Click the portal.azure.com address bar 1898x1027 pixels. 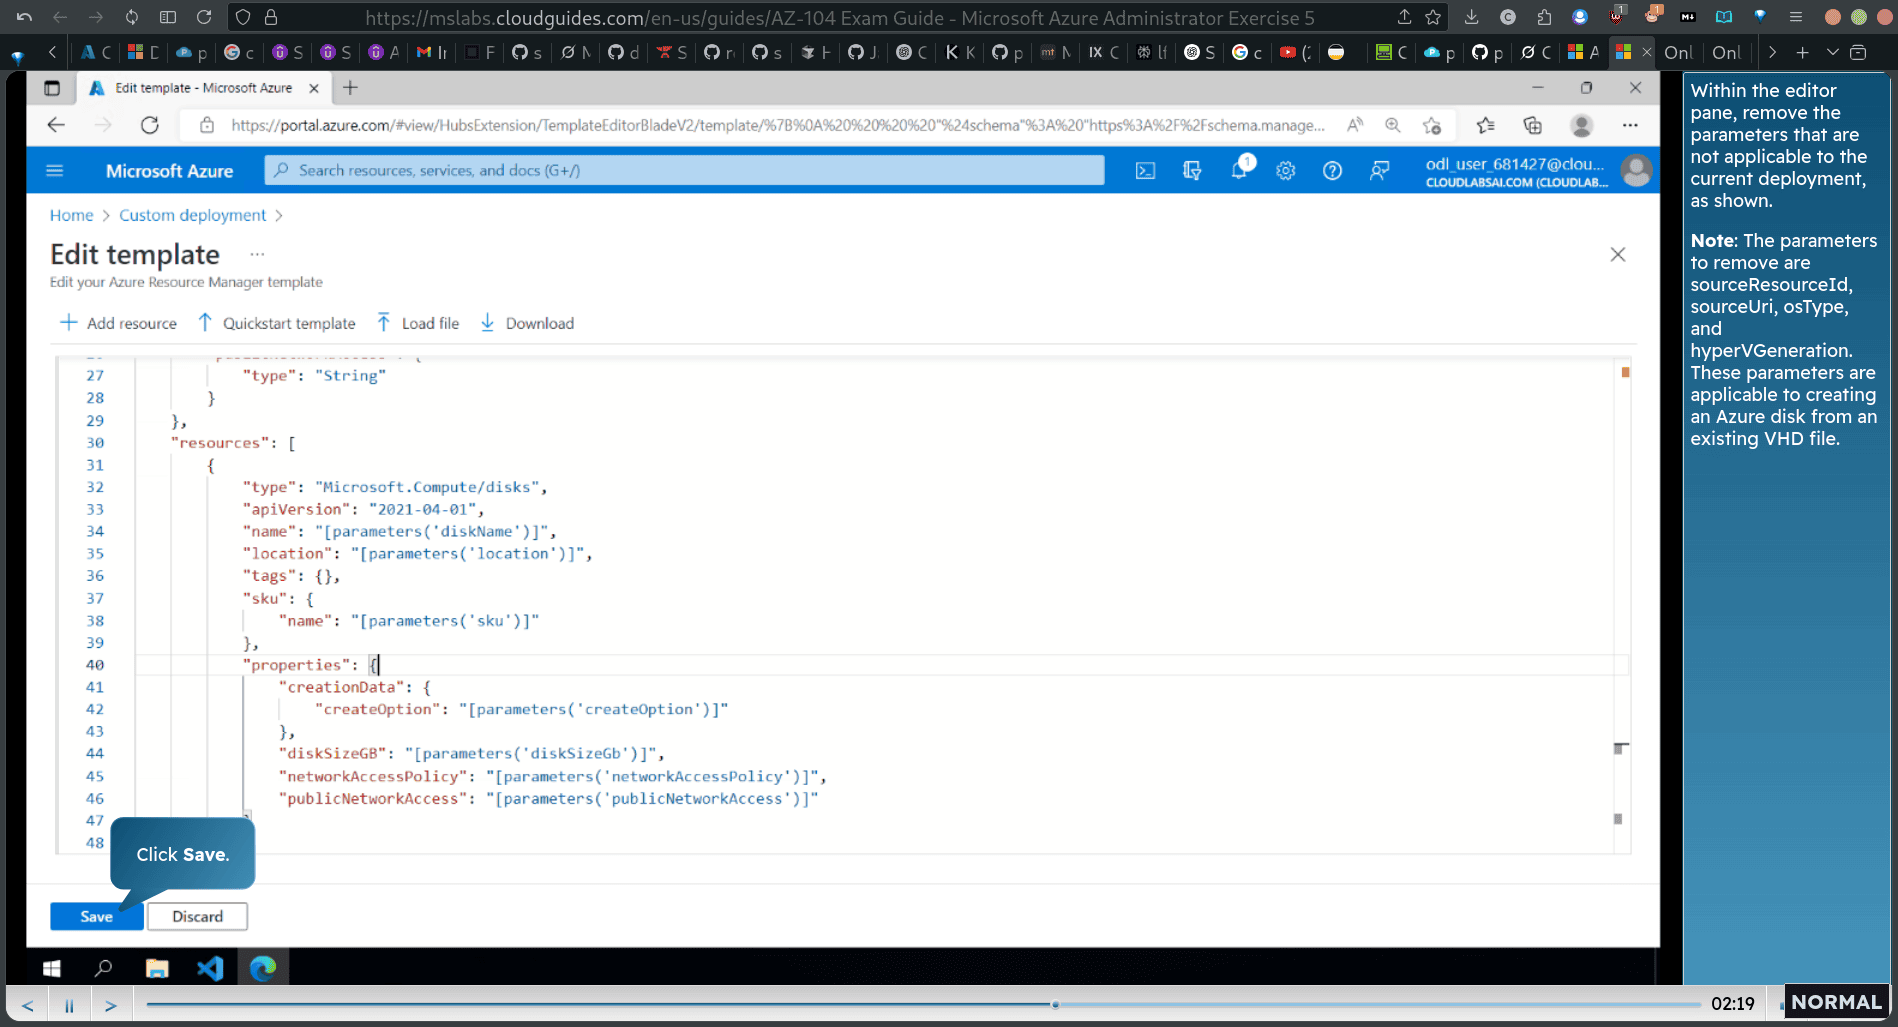coord(777,125)
